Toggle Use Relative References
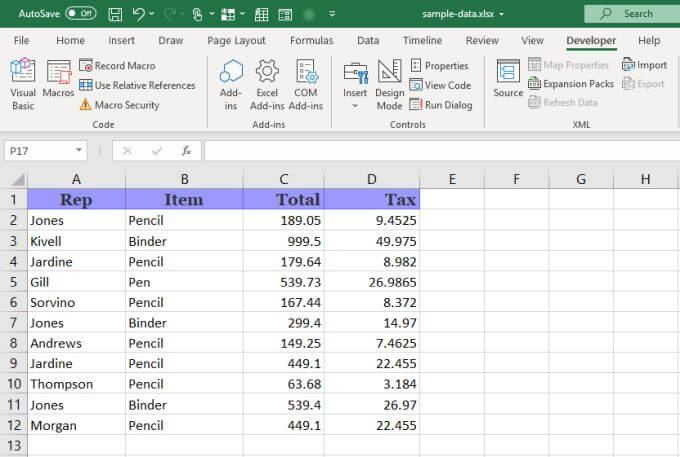 click(x=137, y=85)
